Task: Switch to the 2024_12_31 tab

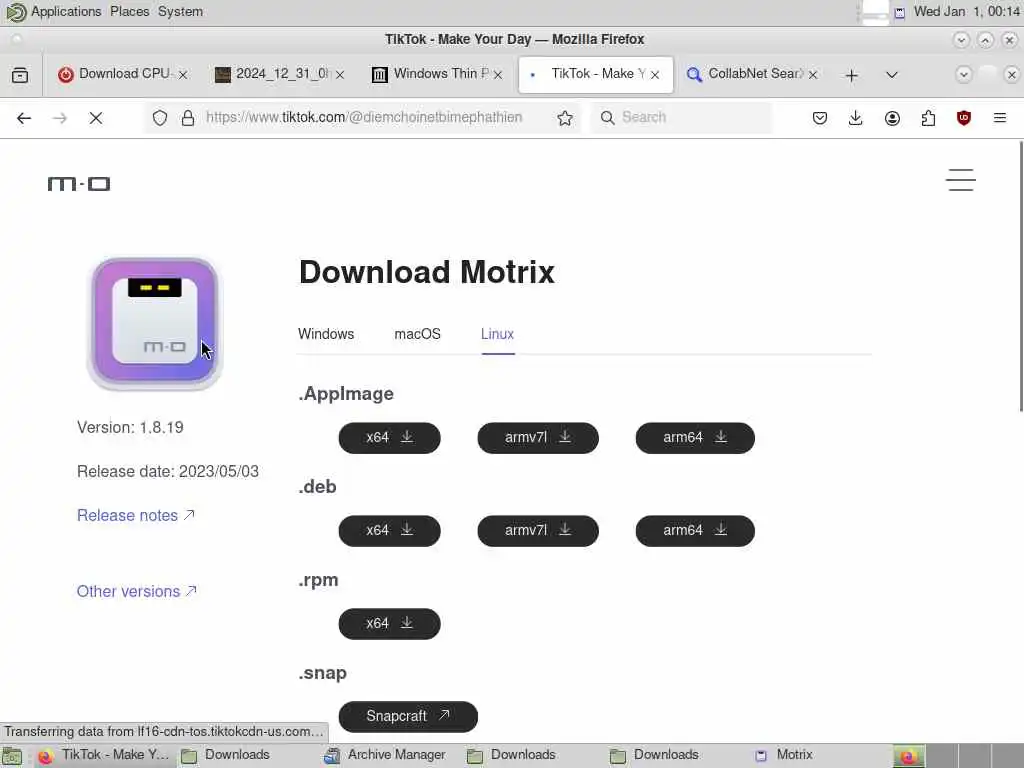Action: pos(280,74)
